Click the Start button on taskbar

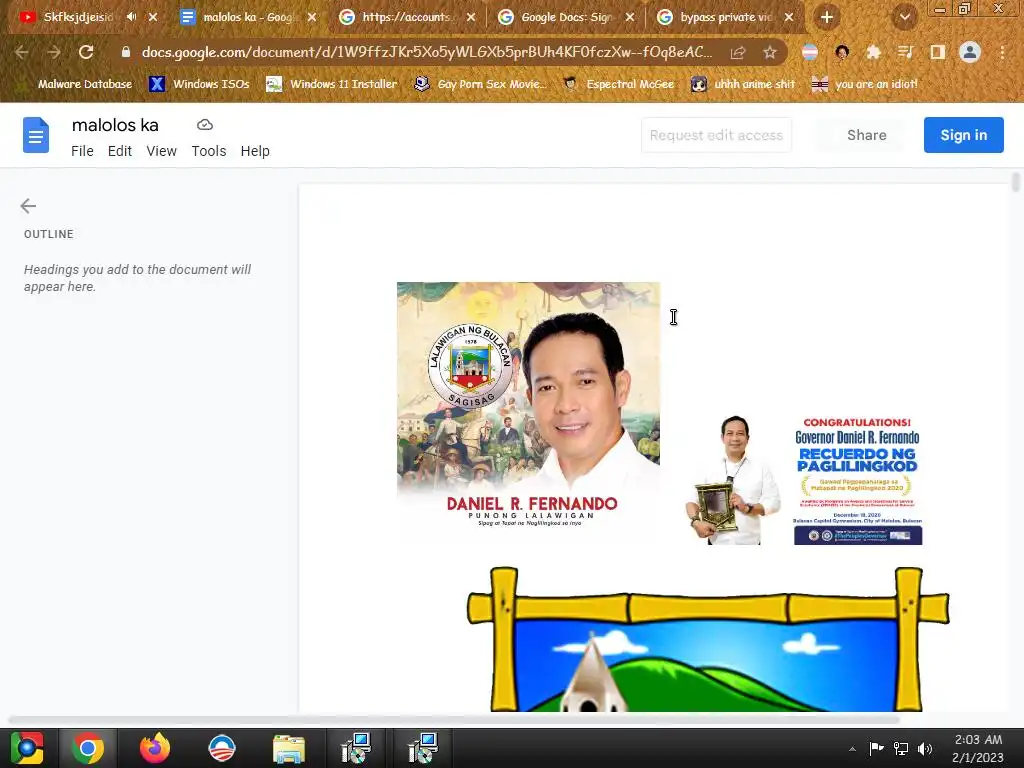pos(27,748)
